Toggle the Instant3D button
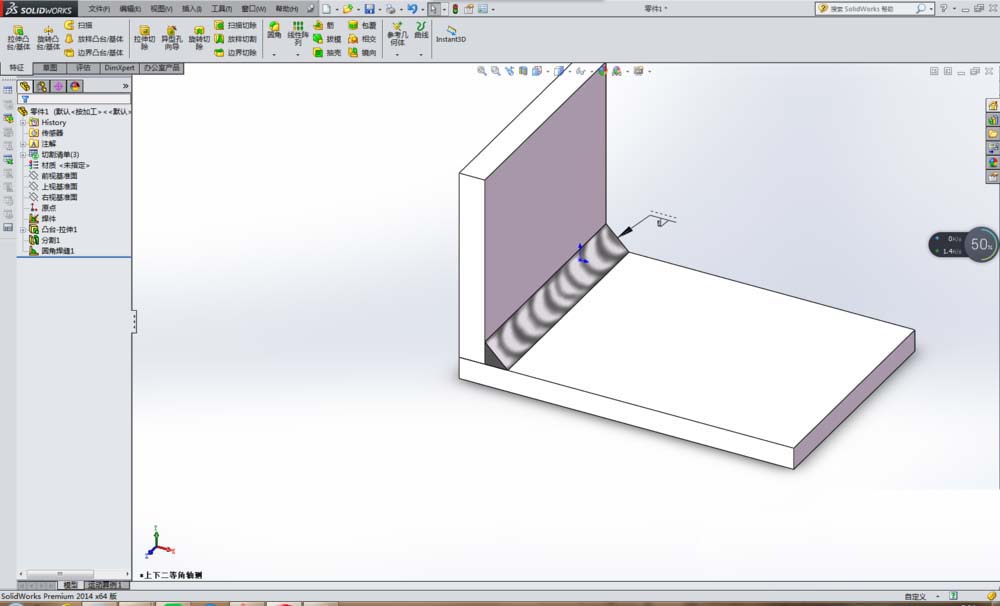 click(x=451, y=34)
